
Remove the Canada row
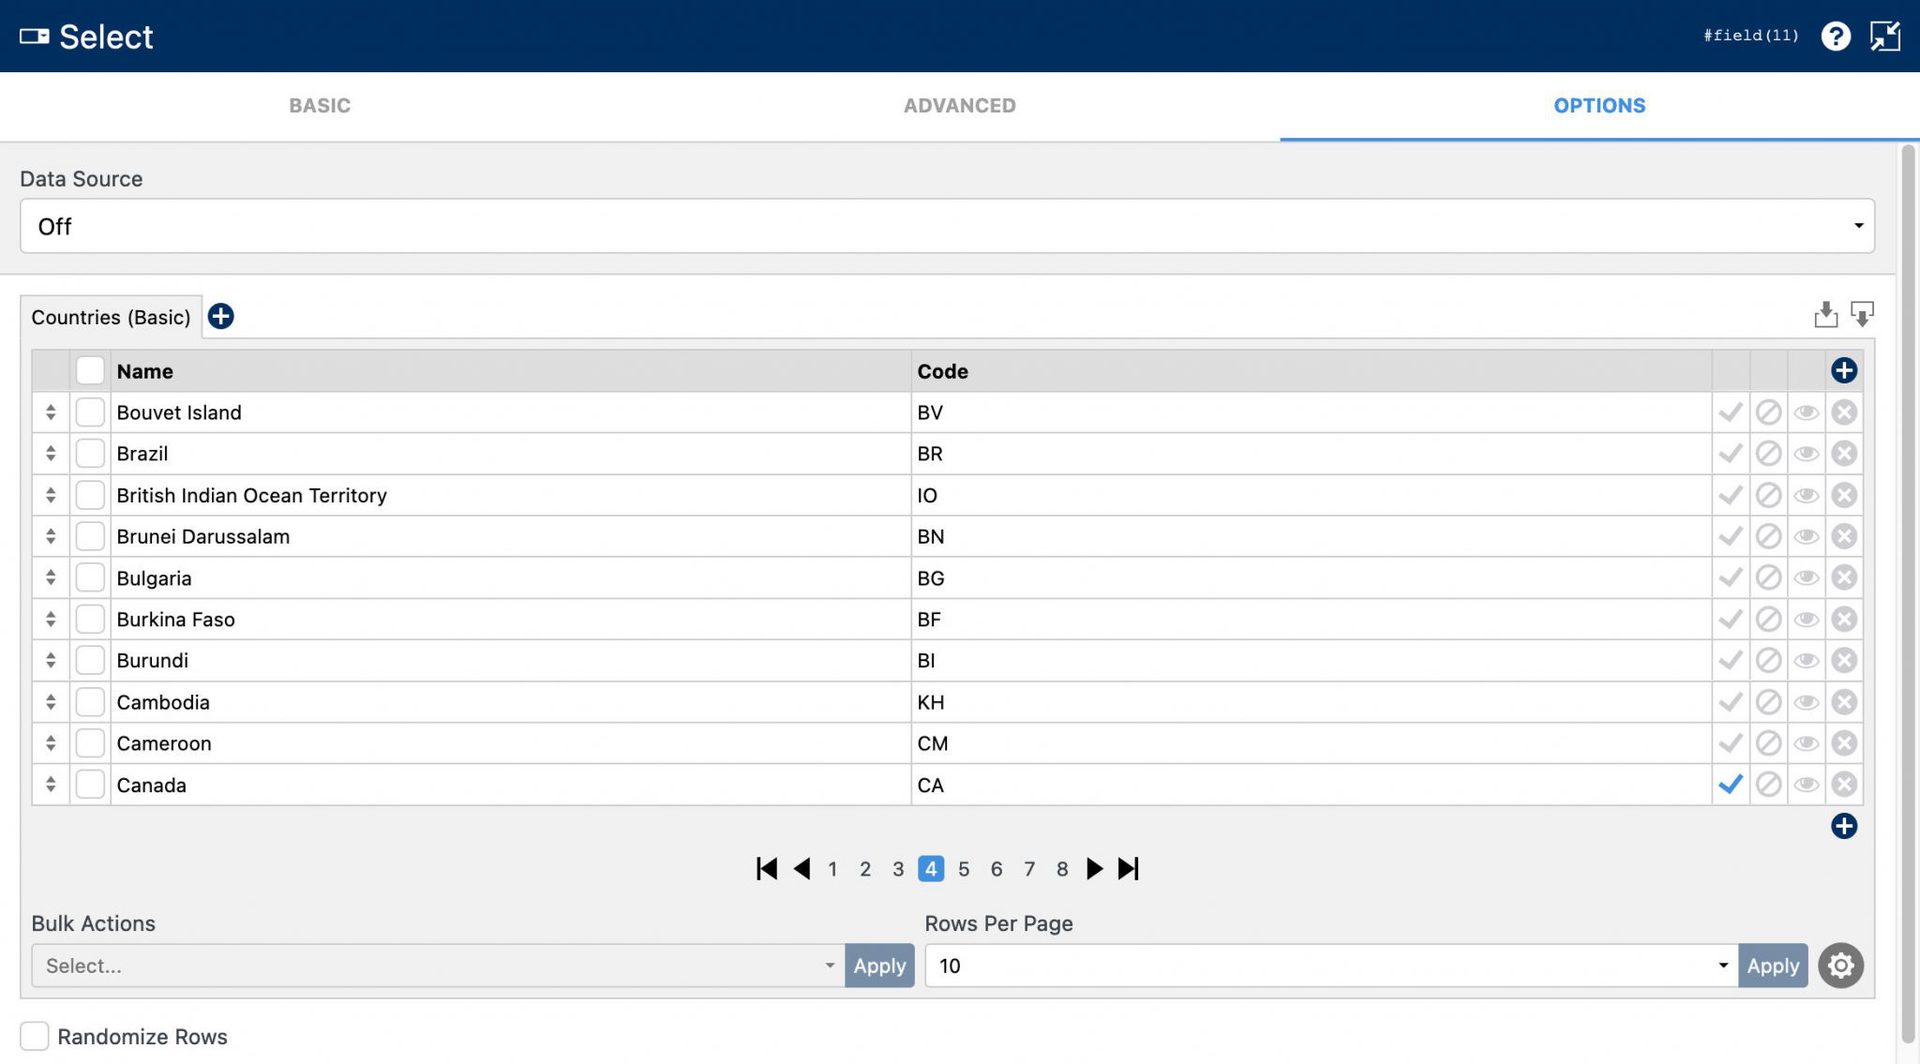tap(1844, 785)
